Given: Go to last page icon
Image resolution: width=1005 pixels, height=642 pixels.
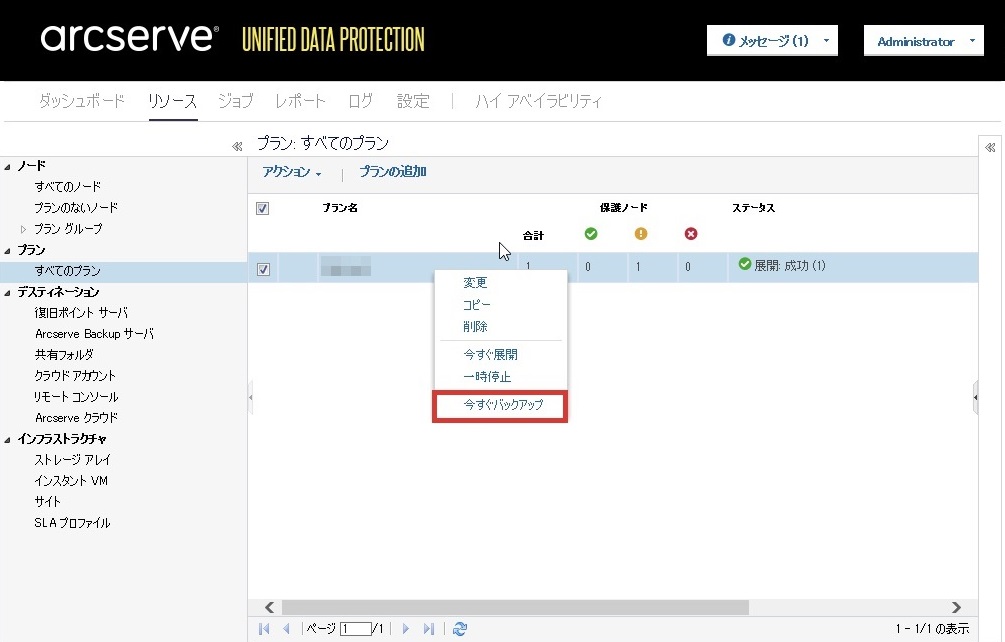Looking at the screenshot, I should coord(429,629).
